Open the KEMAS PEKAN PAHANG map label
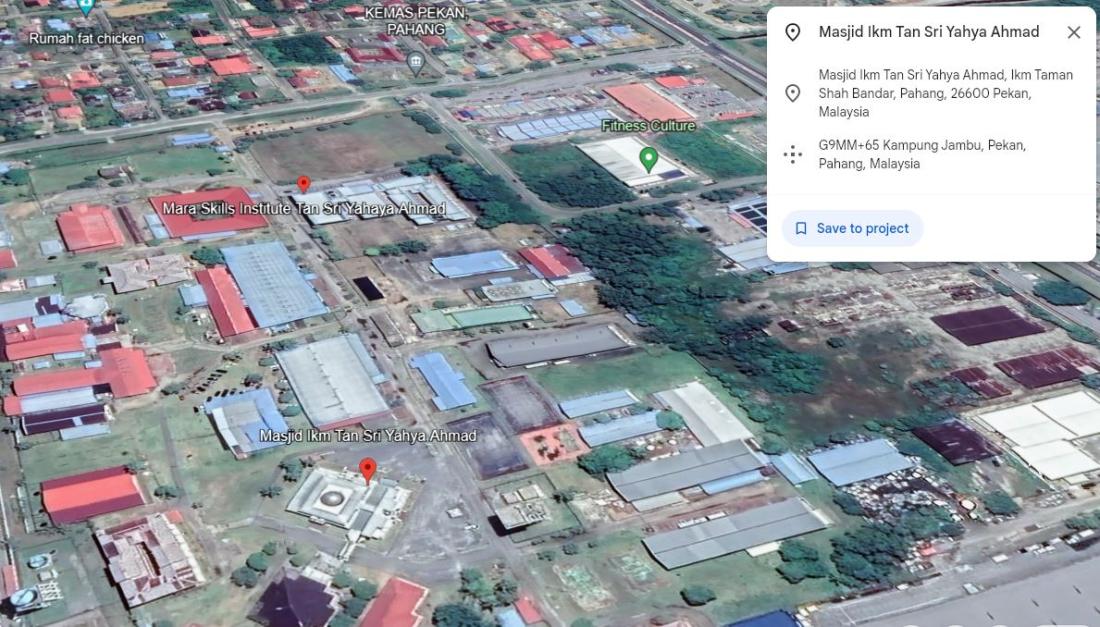The height and width of the screenshot is (627, 1100). [x=416, y=21]
